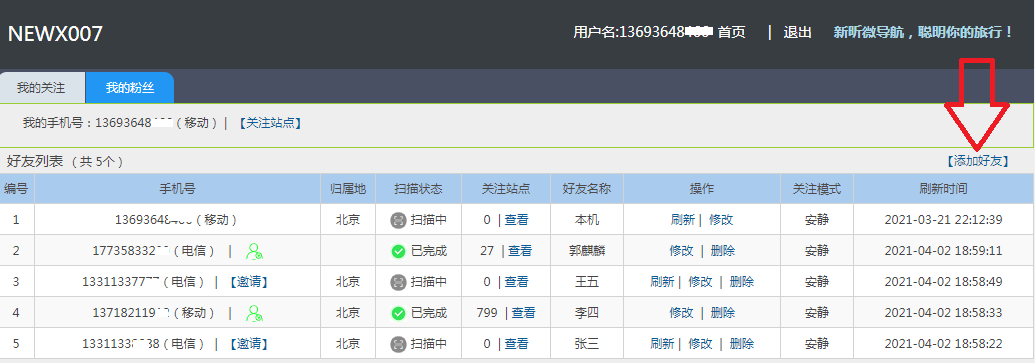Click the 手机号 column header
Screen dimensions: 1035x363
click(178, 189)
